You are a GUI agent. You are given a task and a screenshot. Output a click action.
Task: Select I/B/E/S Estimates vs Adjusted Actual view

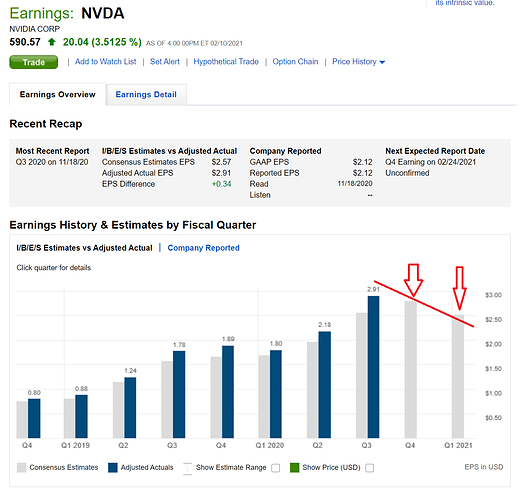tap(84, 248)
